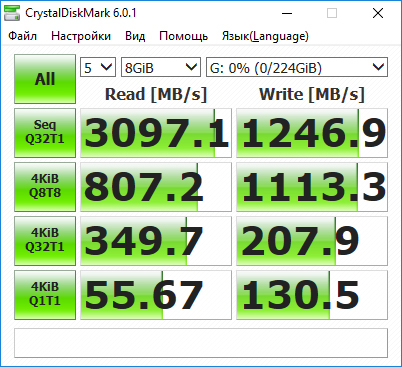Click the Seq read result 3097.1
The height and width of the screenshot is (367, 402).
156,133
